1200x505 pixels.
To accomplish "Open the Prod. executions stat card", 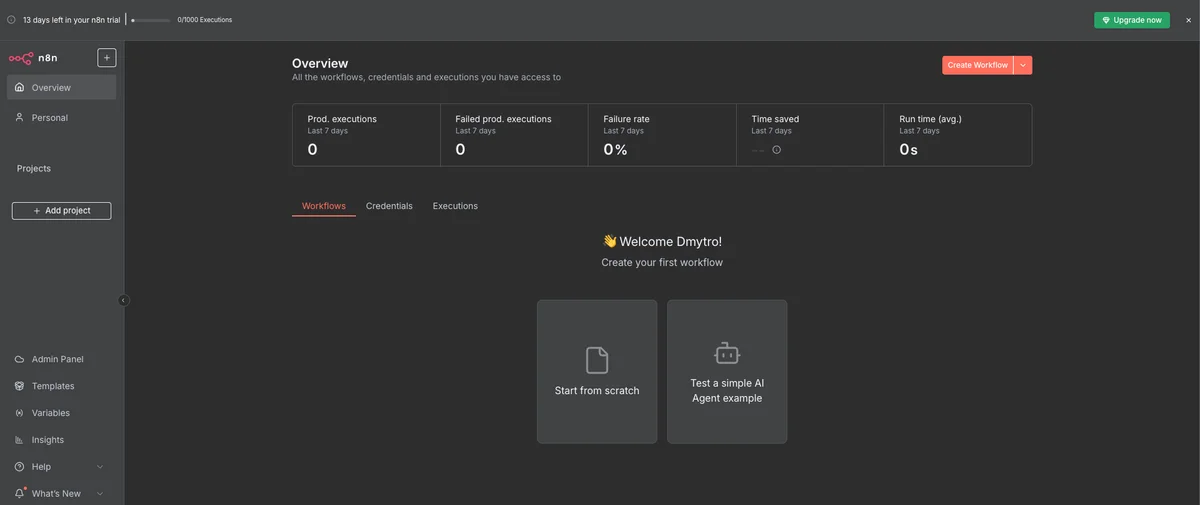I will (x=366, y=135).
